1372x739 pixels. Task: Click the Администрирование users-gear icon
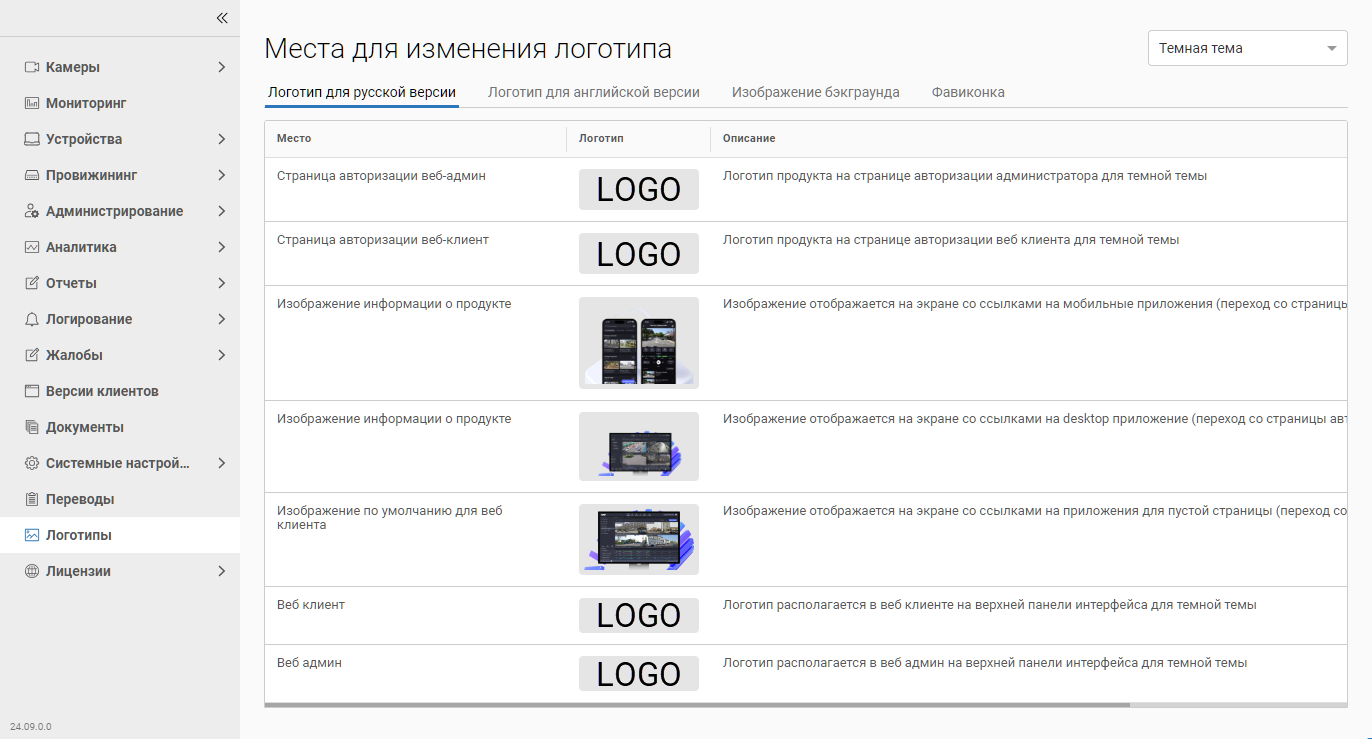(32, 211)
